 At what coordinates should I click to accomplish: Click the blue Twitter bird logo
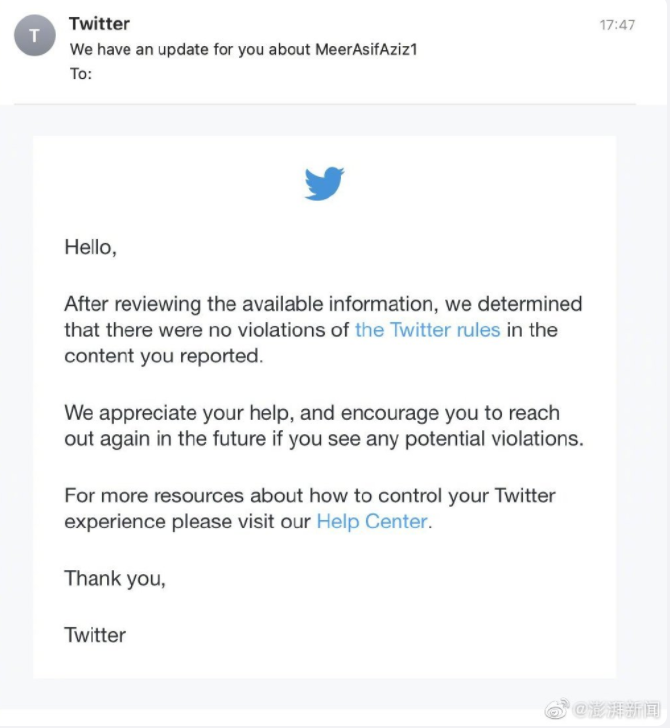point(324,184)
